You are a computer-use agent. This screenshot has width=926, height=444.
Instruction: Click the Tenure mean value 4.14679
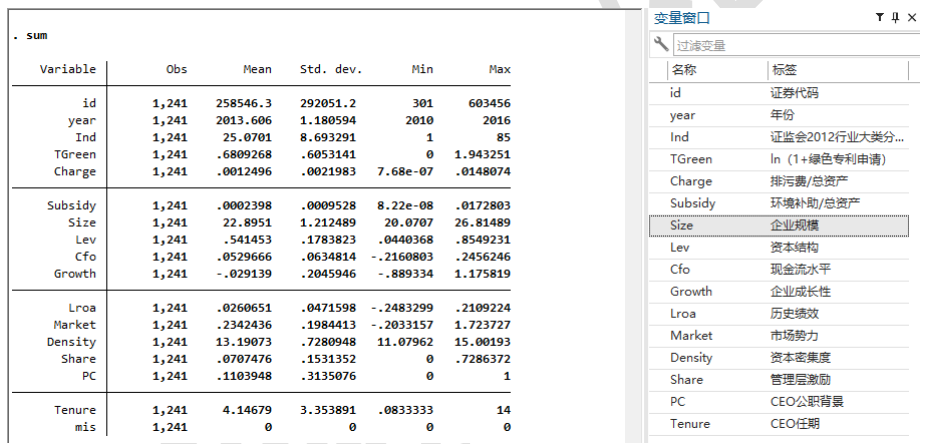(247, 410)
